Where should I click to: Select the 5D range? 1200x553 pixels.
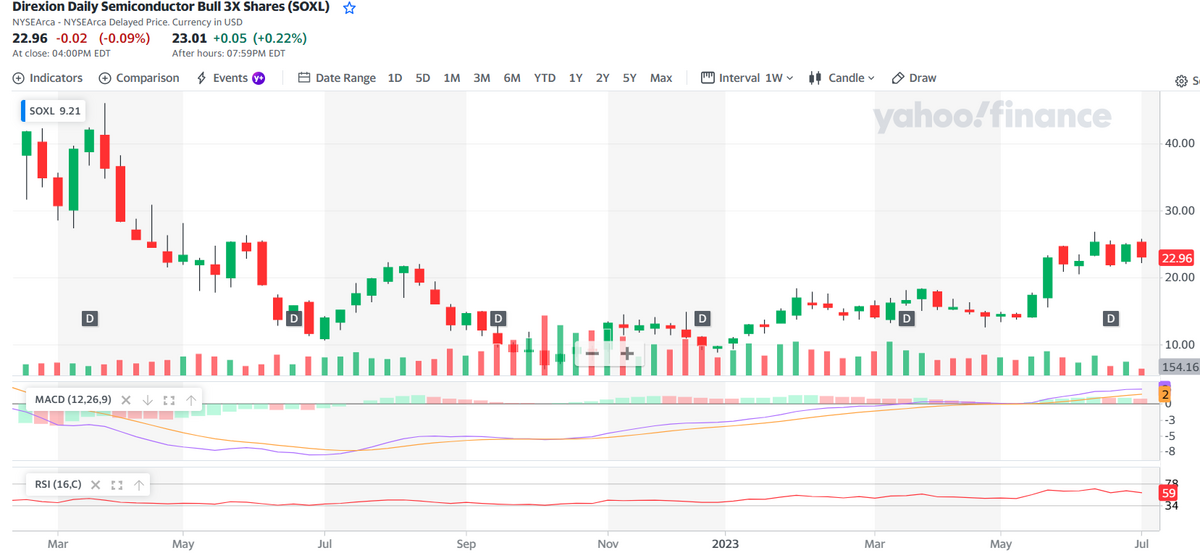click(x=423, y=78)
